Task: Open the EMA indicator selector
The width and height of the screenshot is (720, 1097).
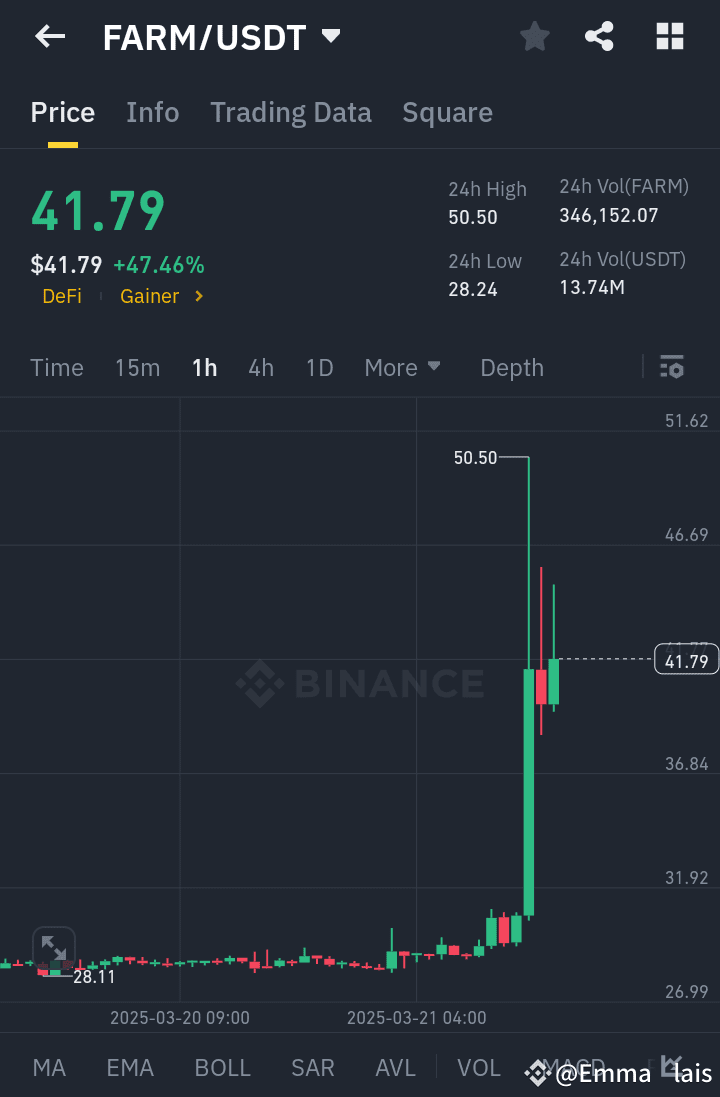Action: click(129, 1068)
